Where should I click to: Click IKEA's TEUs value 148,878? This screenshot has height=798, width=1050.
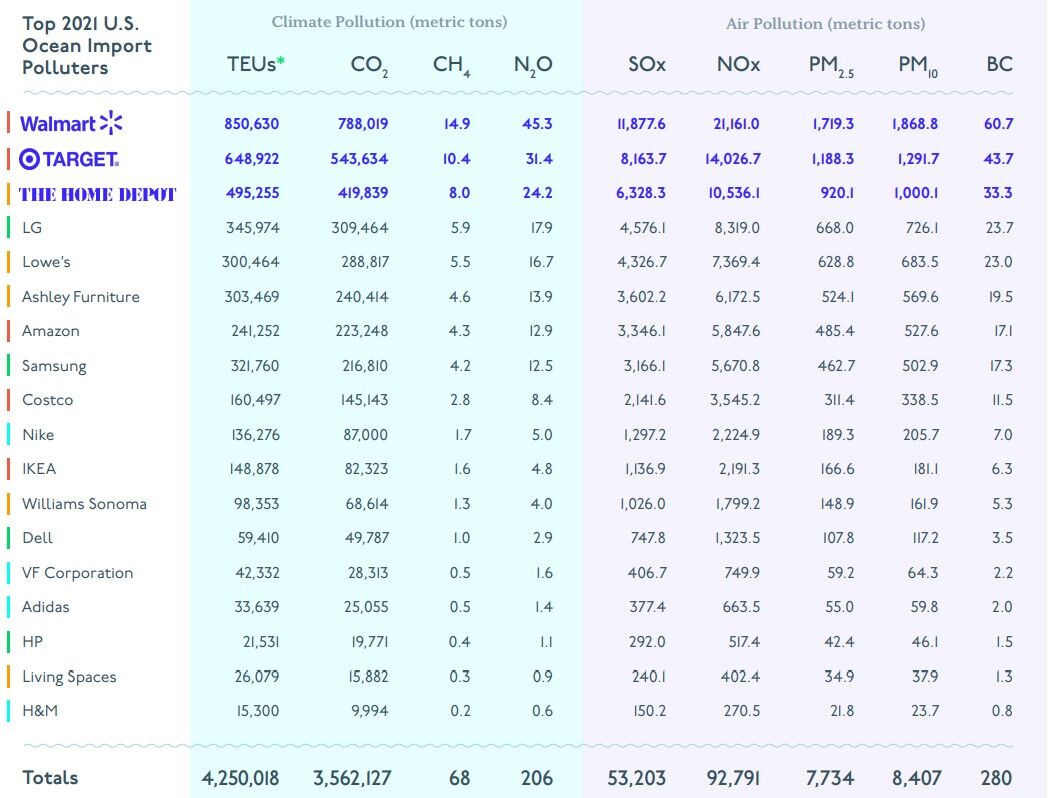254,469
